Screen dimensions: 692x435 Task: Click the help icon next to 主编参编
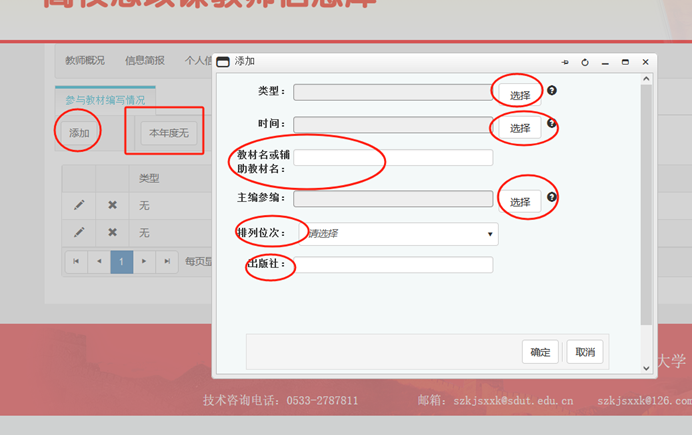tap(552, 198)
